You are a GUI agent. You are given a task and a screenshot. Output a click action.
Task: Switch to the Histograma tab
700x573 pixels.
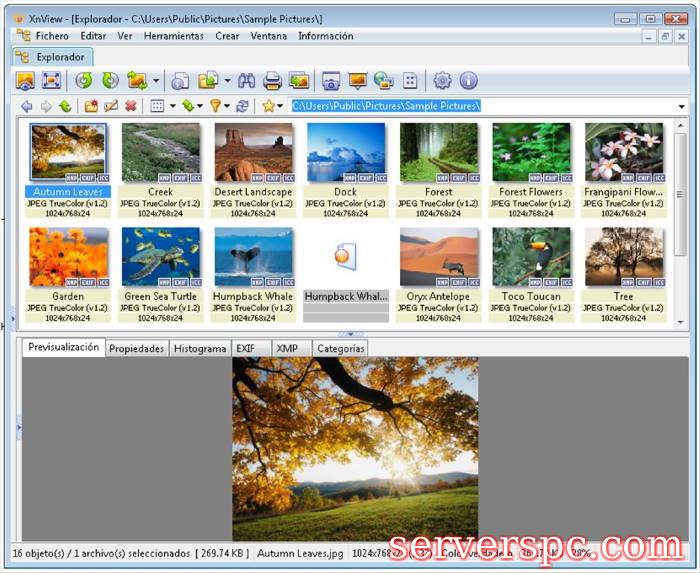[200, 349]
